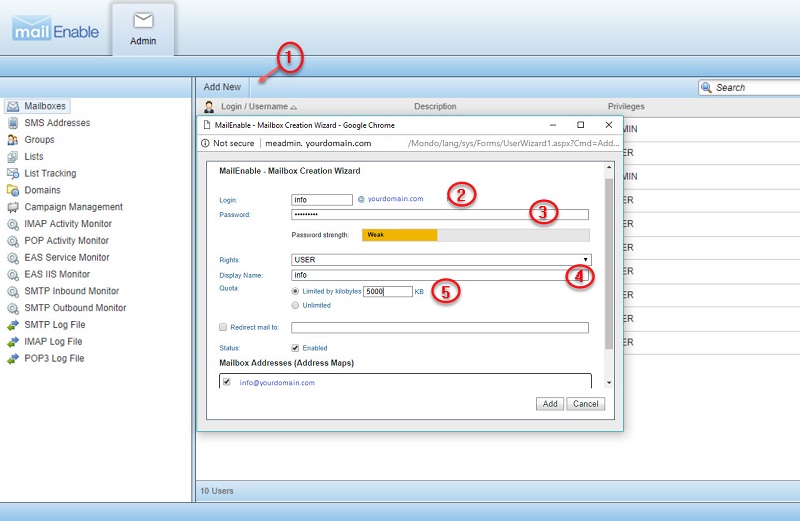Click the 10 Users status text
This screenshot has height=521, width=800.
[x=217, y=491]
